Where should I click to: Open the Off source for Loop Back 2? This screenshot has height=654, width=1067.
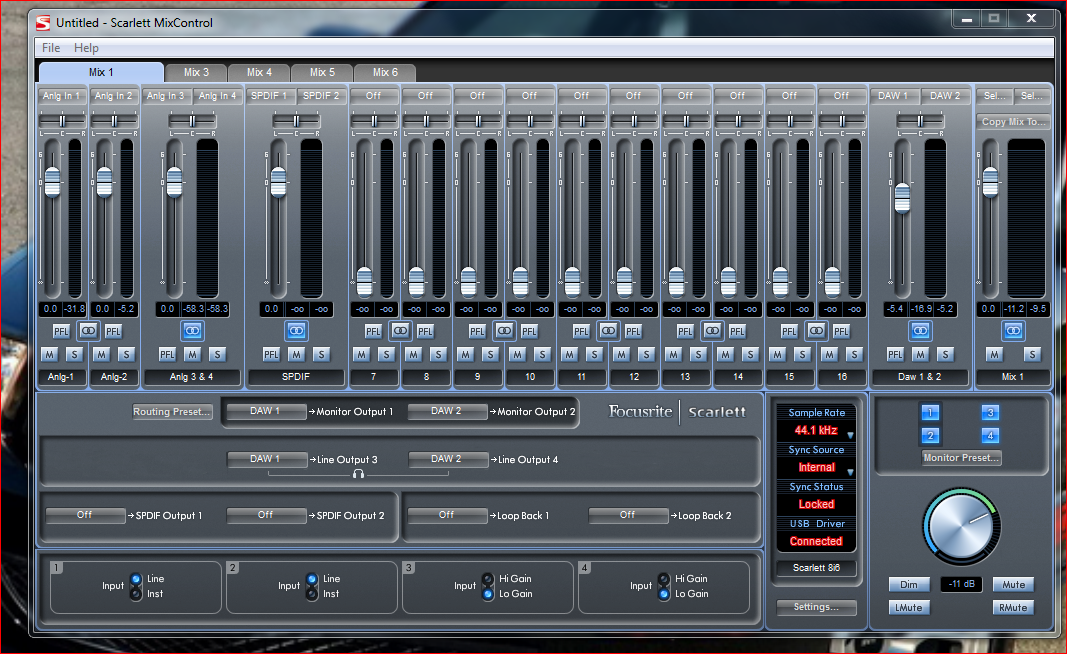click(627, 515)
